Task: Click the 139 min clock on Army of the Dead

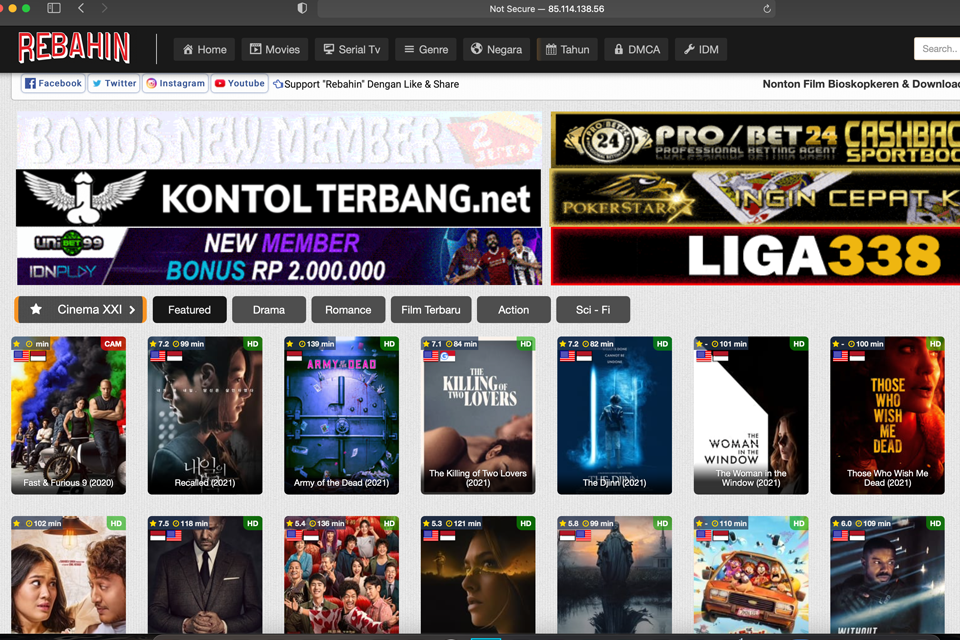Action: (x=319, y=344)
